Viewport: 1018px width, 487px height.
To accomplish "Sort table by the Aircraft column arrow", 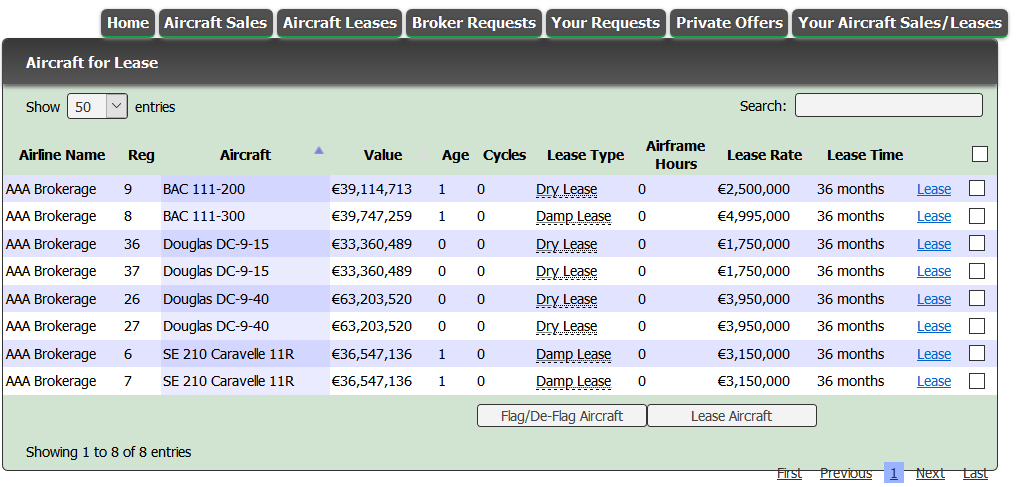I will click(318, 151).
